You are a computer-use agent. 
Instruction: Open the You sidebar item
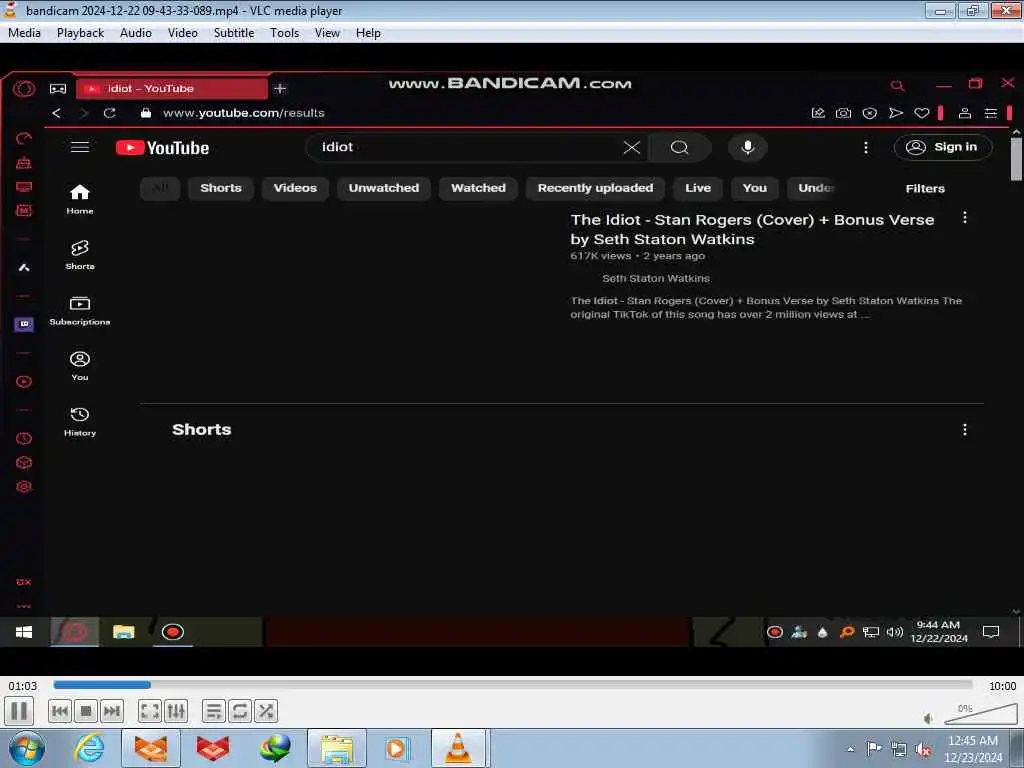click(80, 366)
